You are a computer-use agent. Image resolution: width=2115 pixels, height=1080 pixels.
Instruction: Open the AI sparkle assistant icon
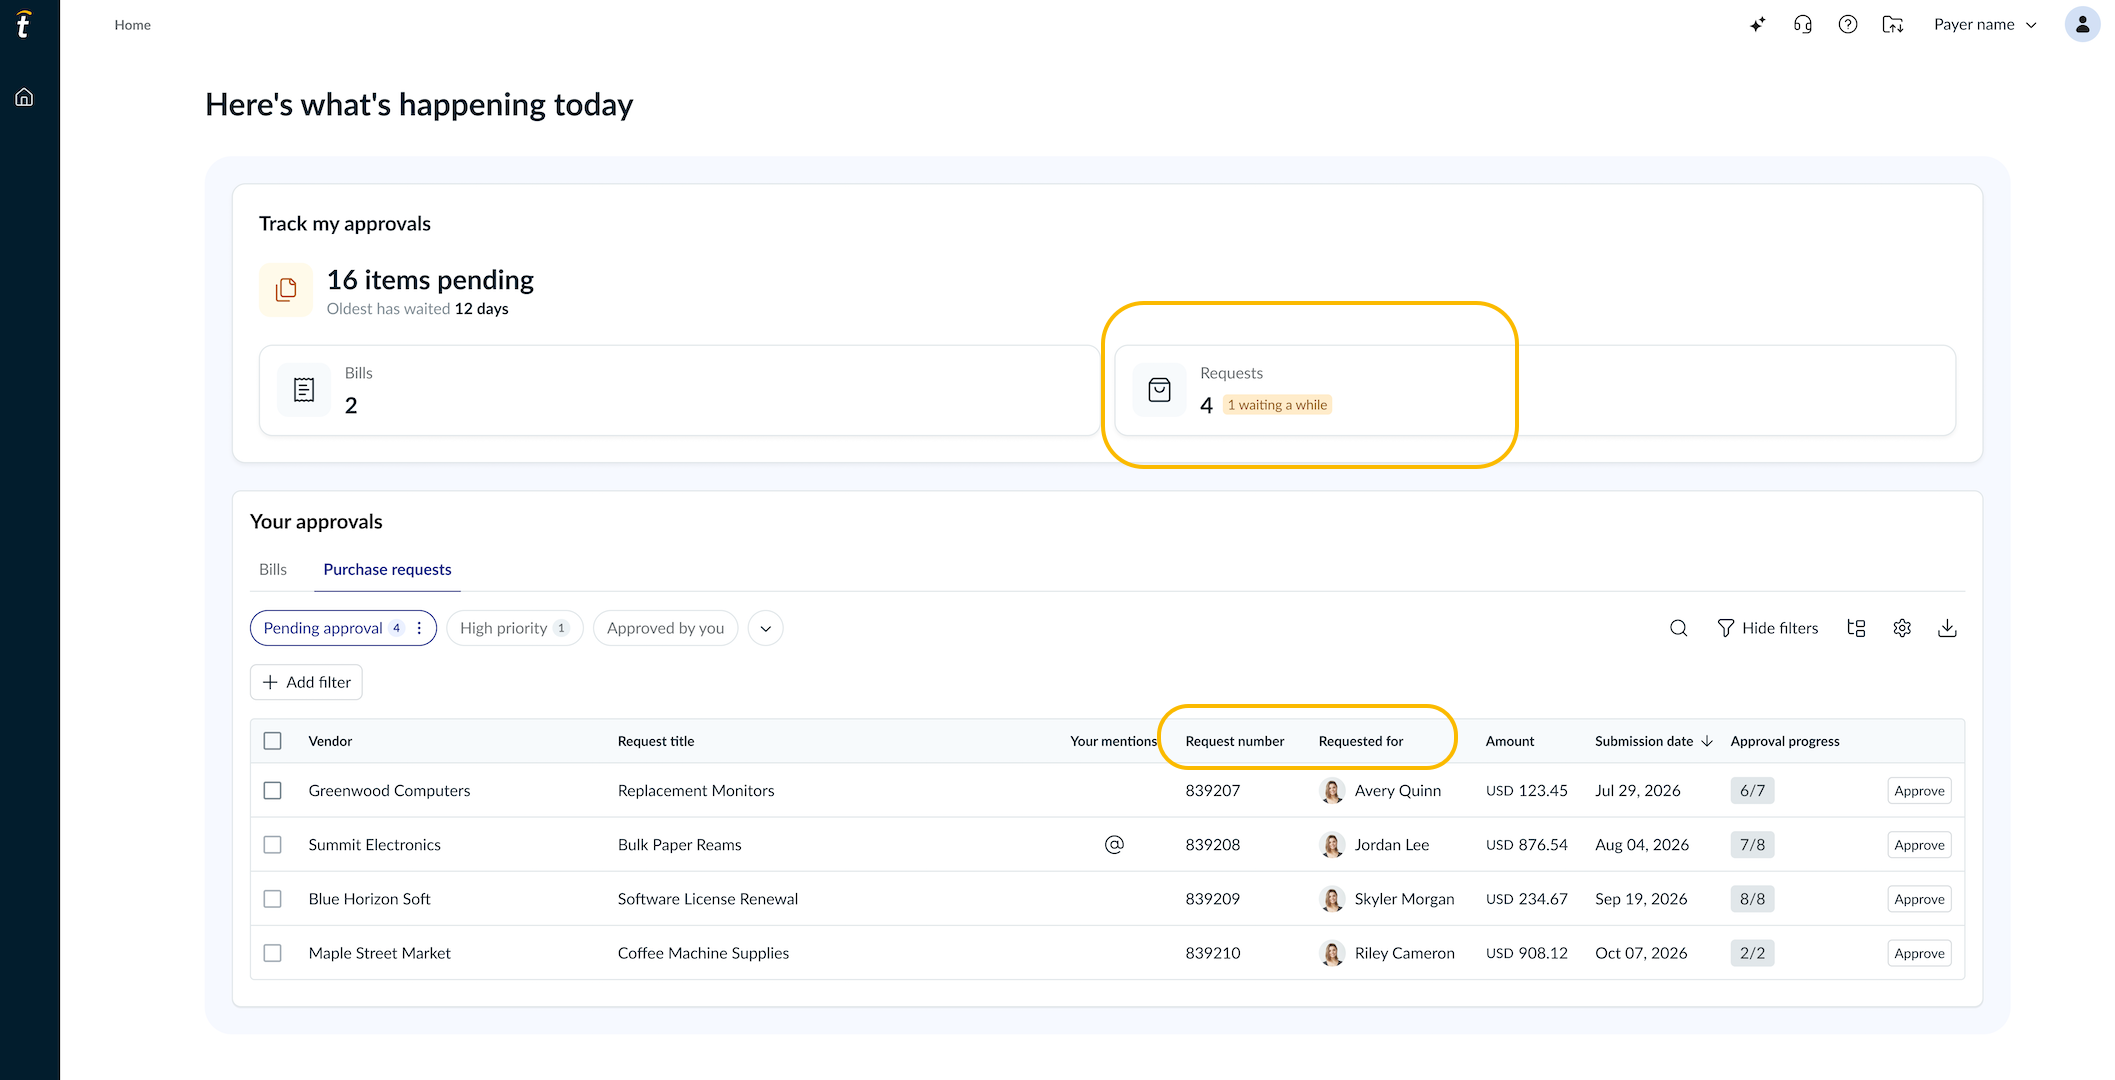tap(1757, 25)
